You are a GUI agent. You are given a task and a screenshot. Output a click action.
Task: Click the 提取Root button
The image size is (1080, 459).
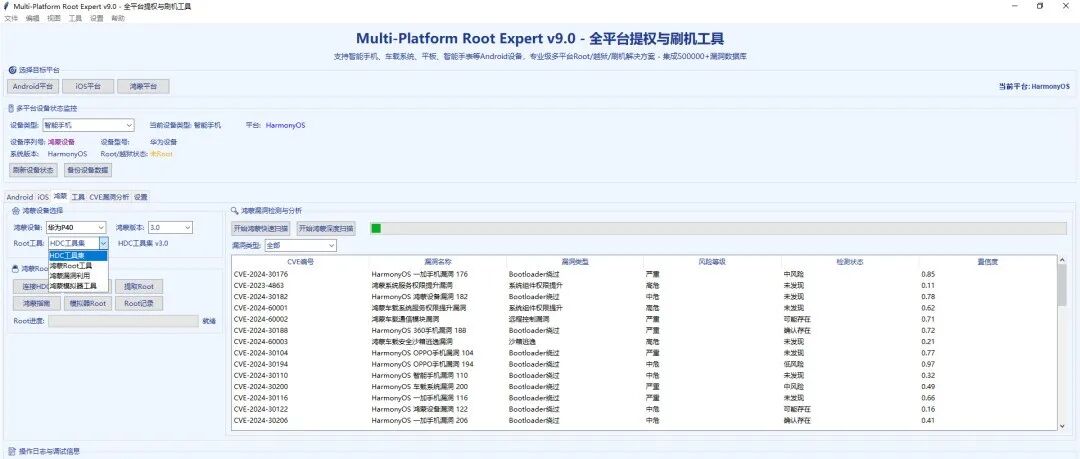139,286
